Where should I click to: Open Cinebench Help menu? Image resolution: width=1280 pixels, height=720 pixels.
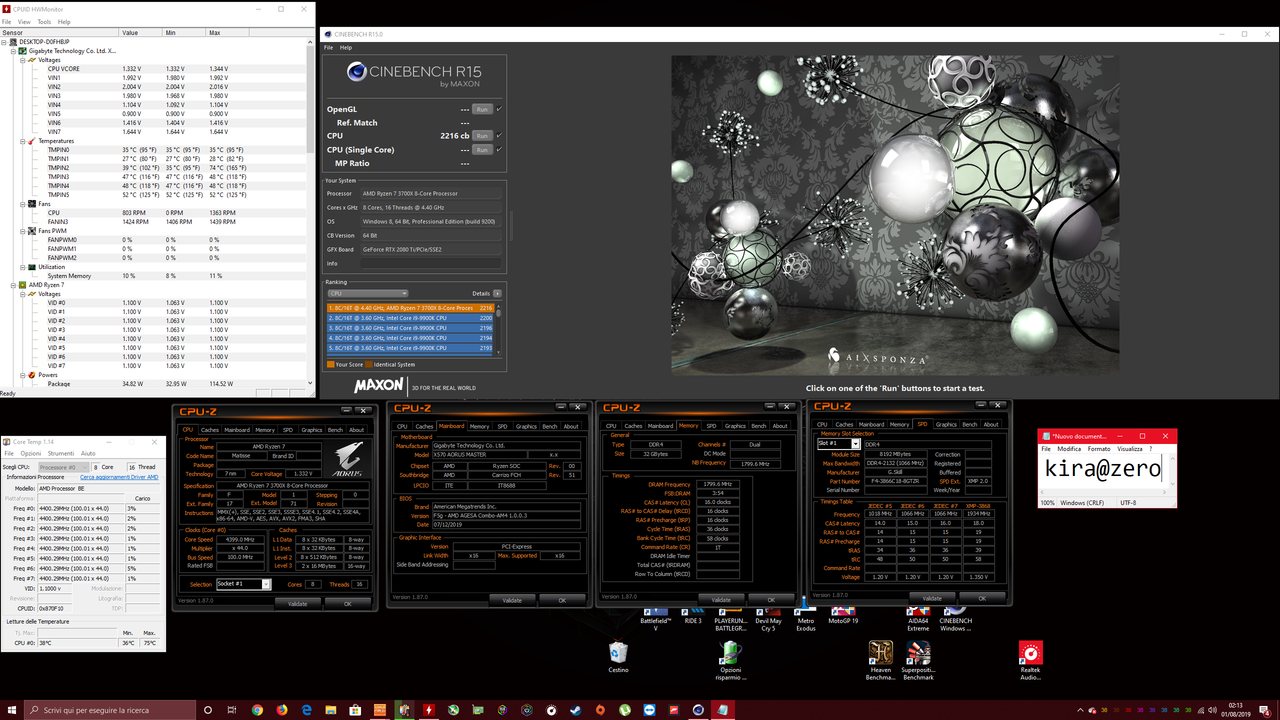346,48
